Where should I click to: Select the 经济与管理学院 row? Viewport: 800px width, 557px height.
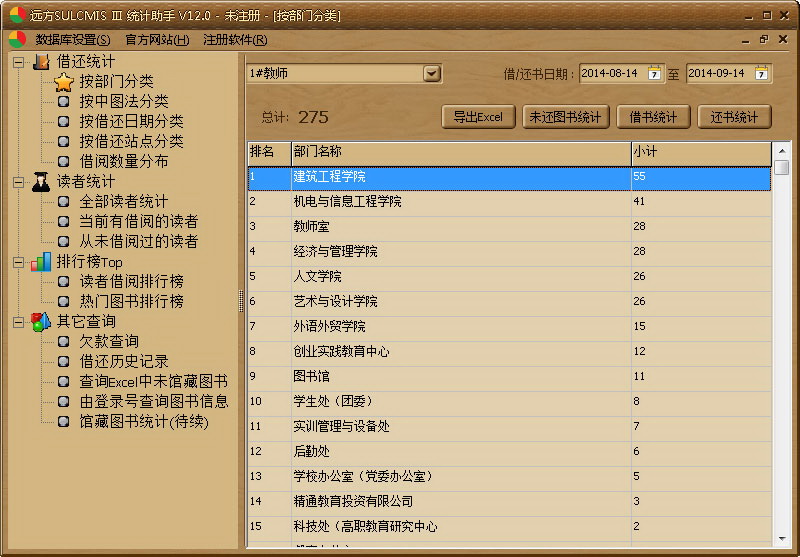[x=509, y=254]
